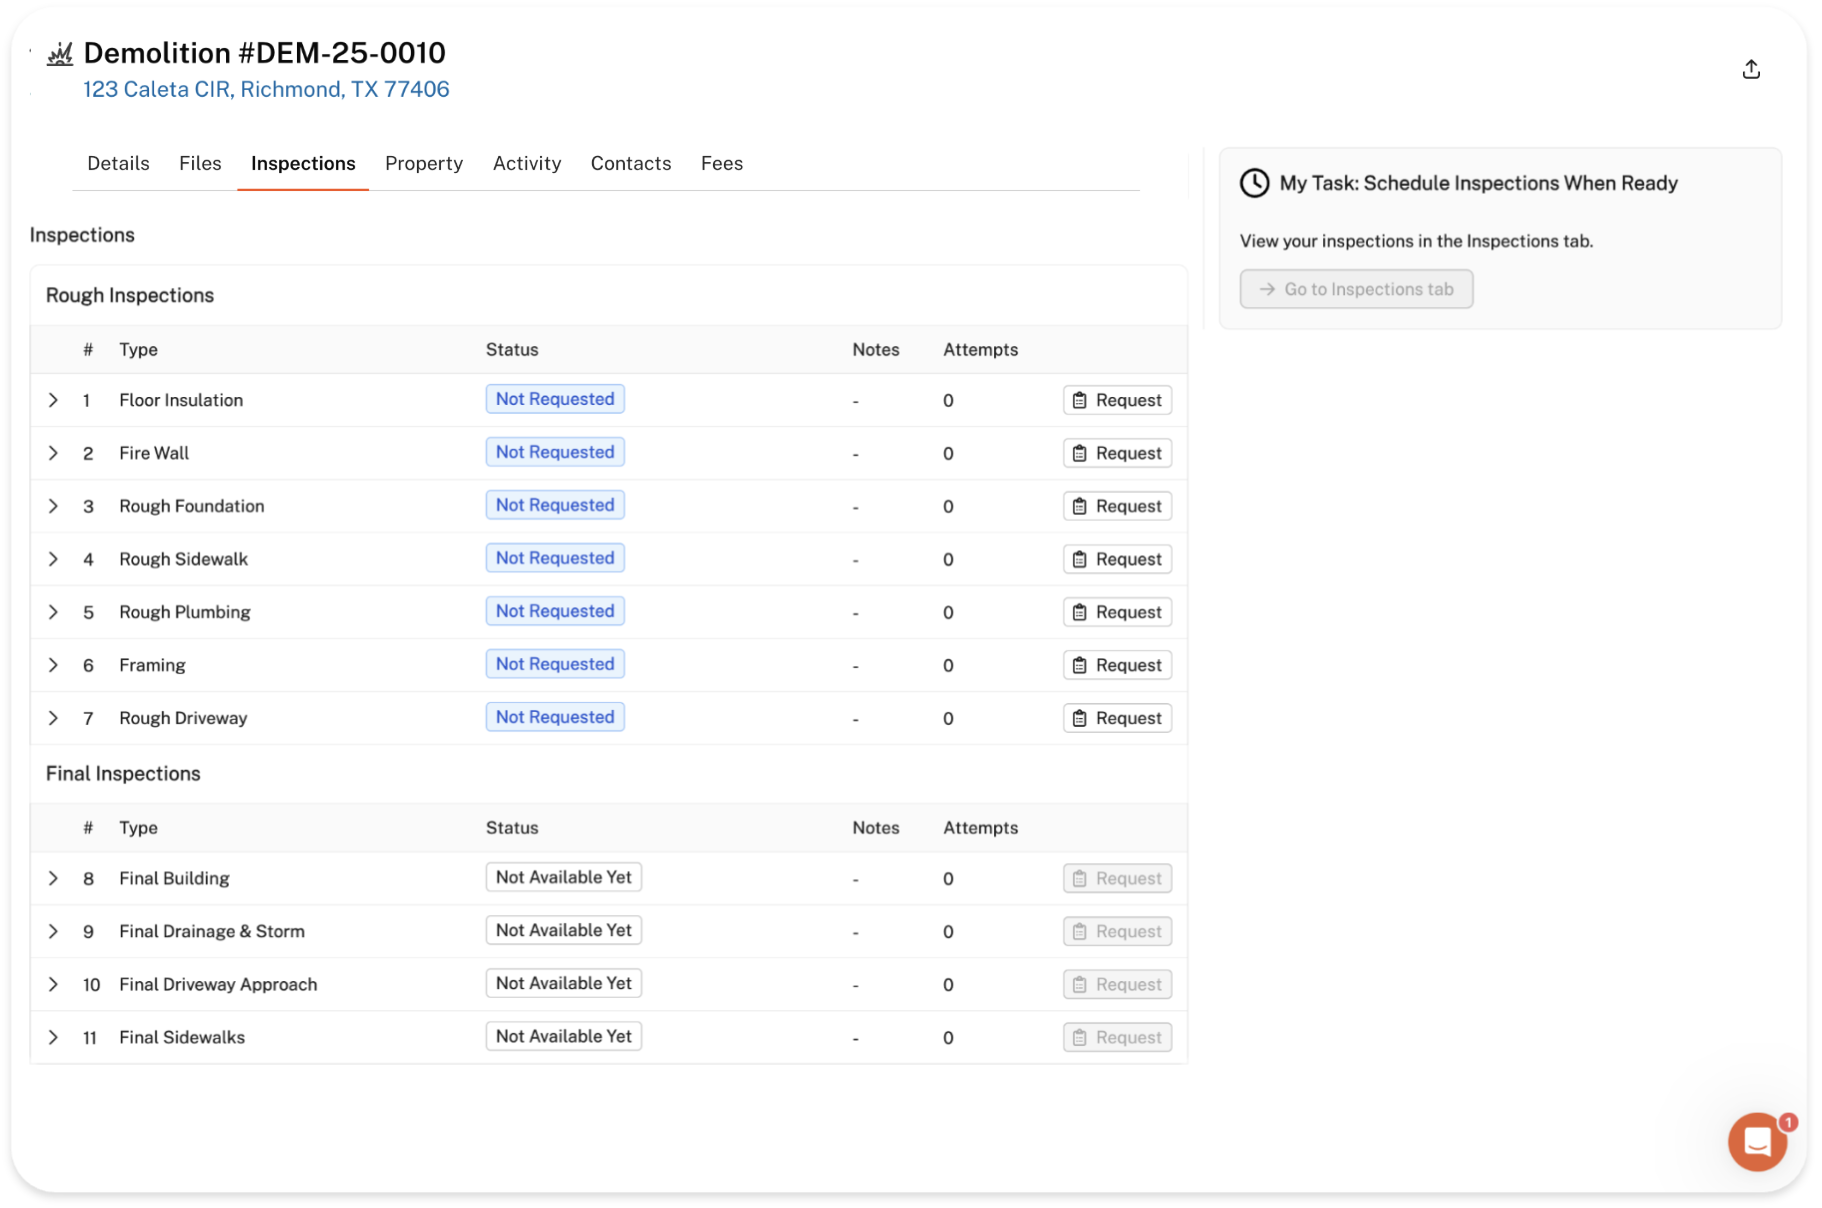Viewport: 1822px width, 1208px height.
Task: Request the Rough Plumbing inspection
Action: [1116, 612]
